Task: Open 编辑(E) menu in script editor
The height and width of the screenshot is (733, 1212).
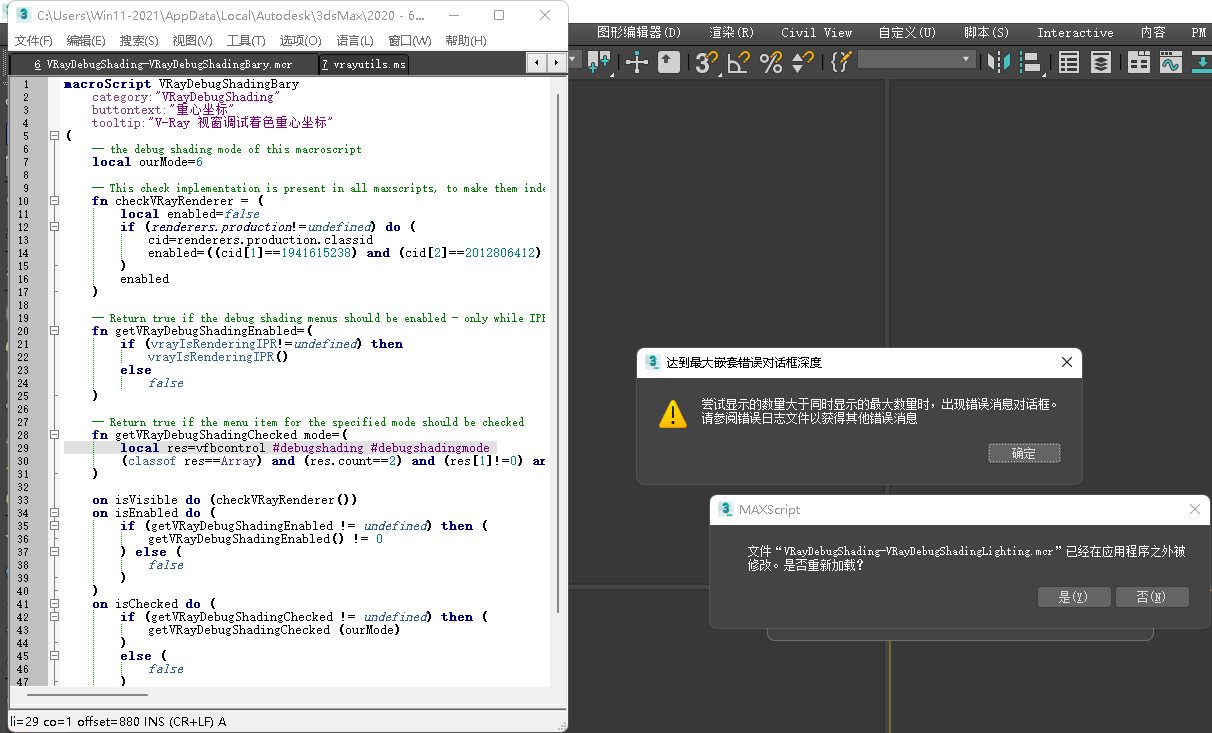Action: tap(86, 41)
